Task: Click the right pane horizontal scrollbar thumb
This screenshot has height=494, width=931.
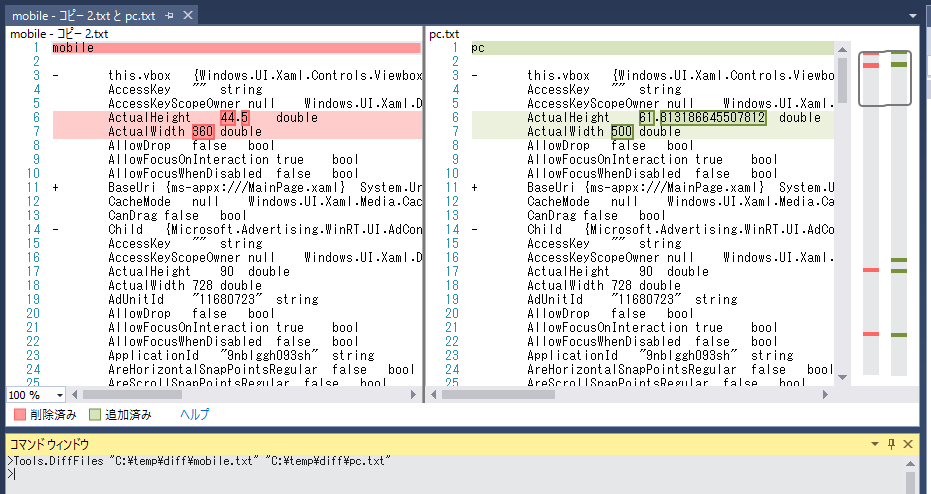Action: 498,394
